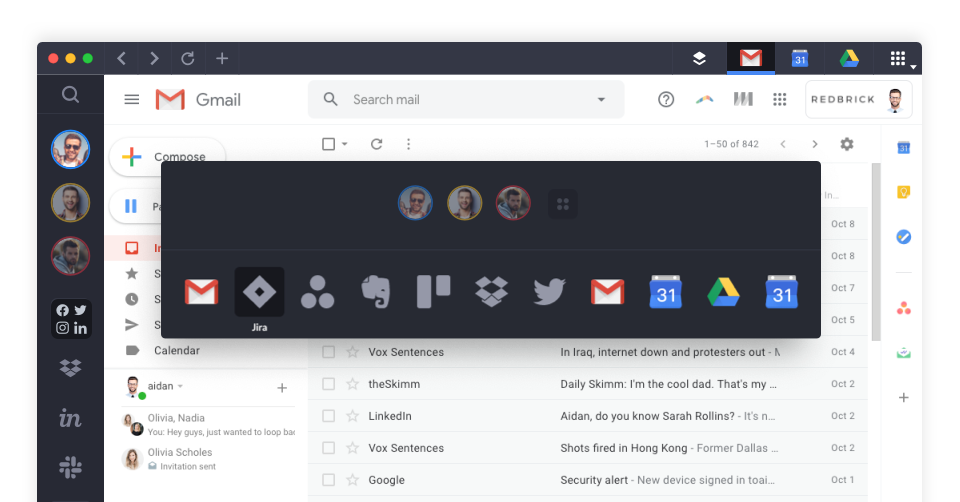Image resolution: width=960 pixels, height=502 pixels.
Task: Expand the aidan chat status dropdown
Action: [x=180, y=386]
